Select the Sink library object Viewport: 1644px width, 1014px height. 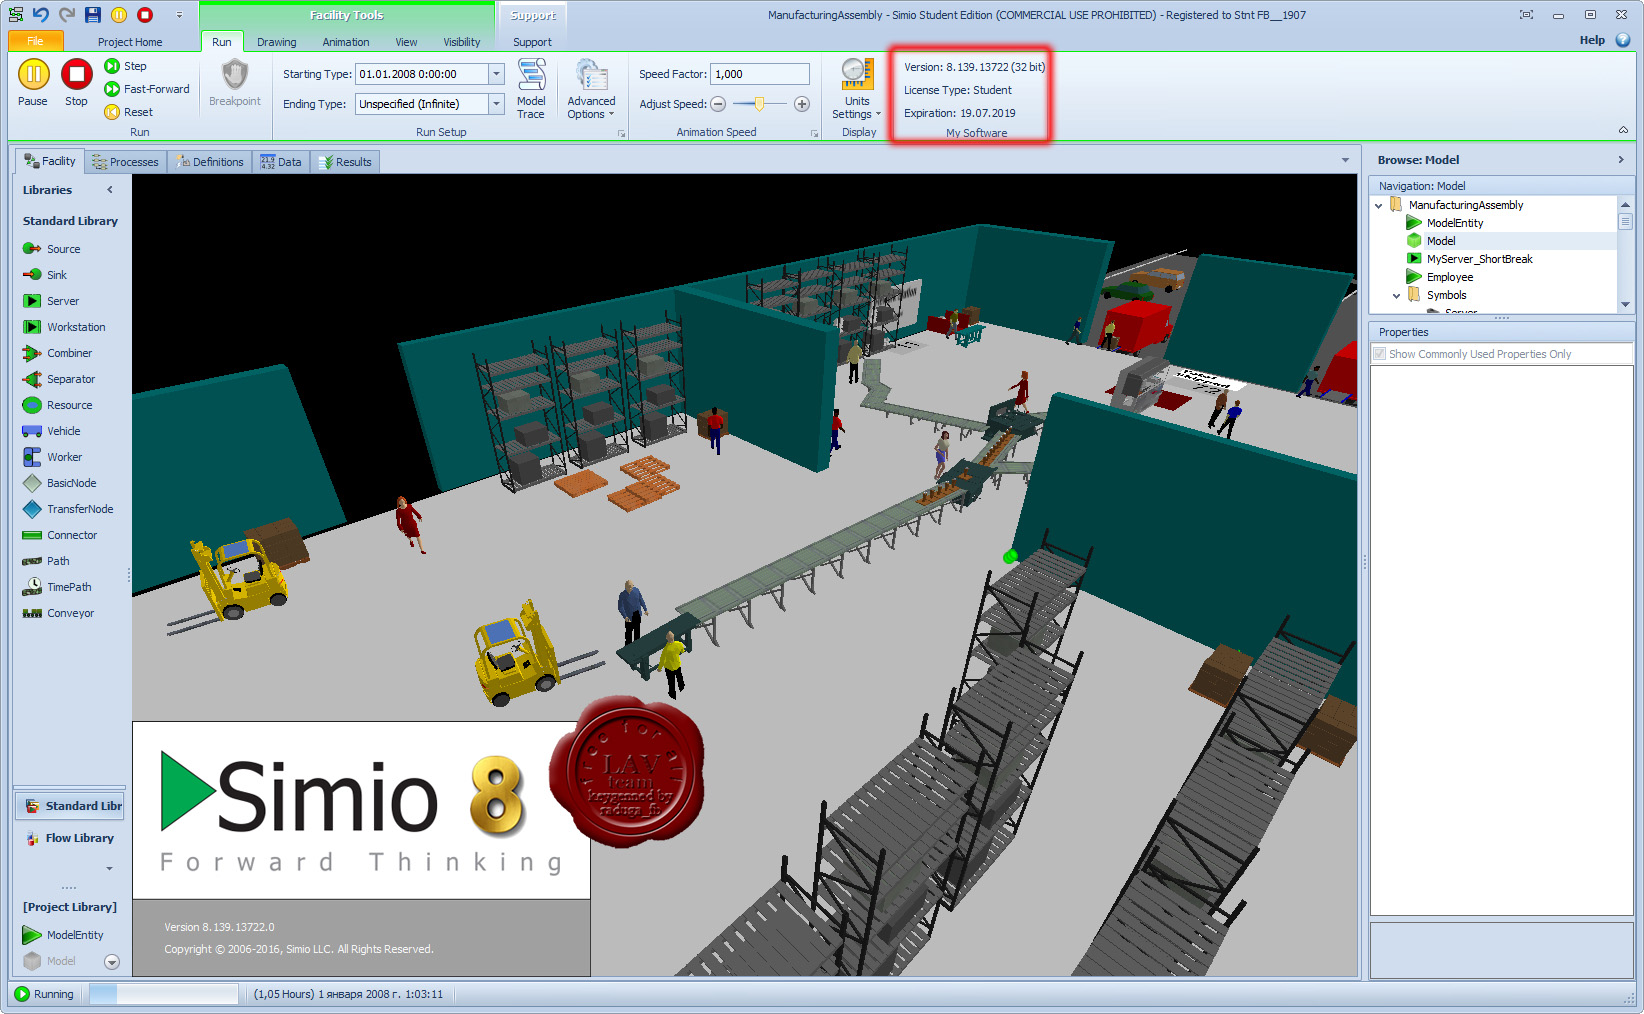[x=45, y=275]
